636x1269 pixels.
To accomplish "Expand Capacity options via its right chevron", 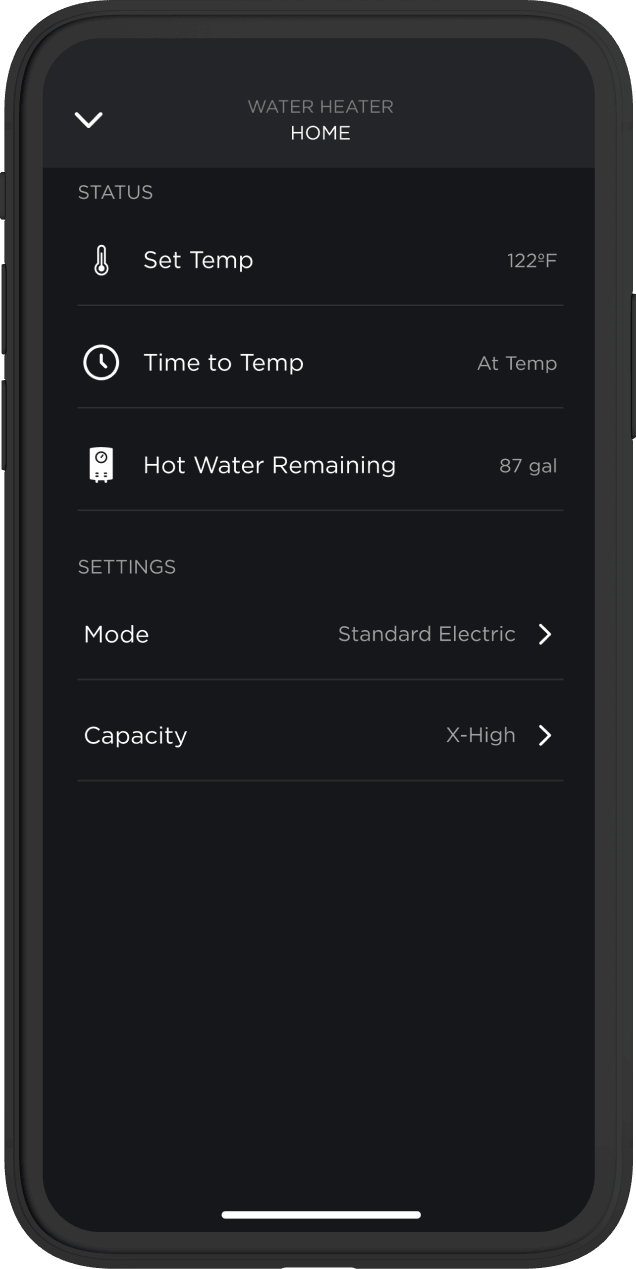I will click(545, 736).
